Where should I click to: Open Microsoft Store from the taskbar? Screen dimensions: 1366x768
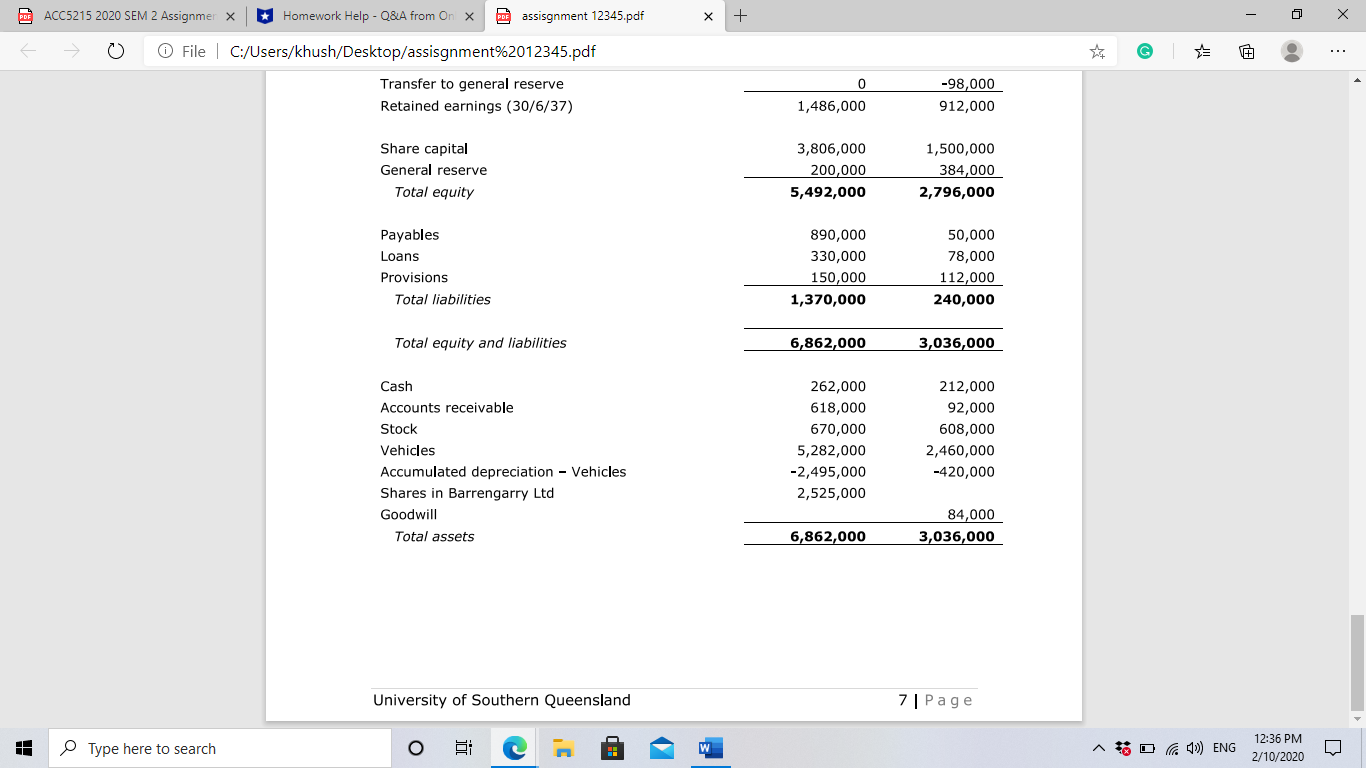[612, 747]
